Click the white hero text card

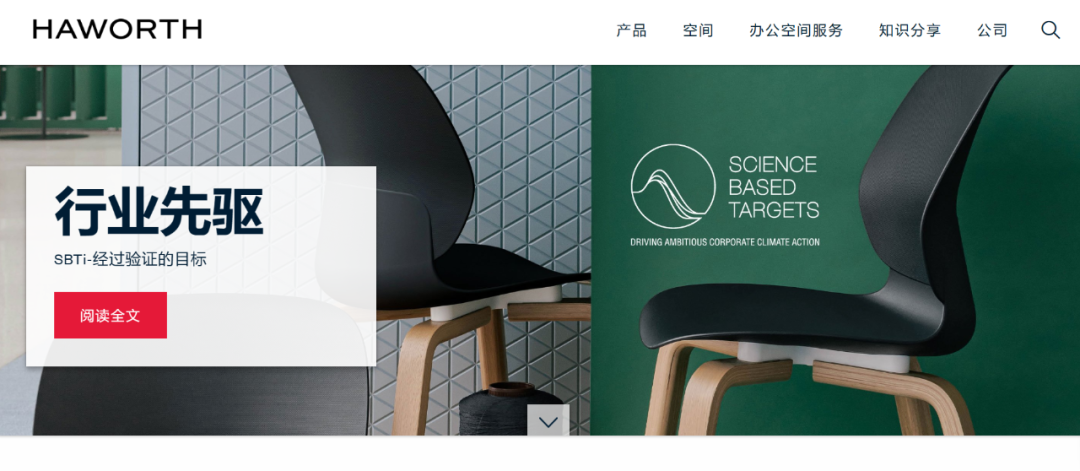(201, 266)
